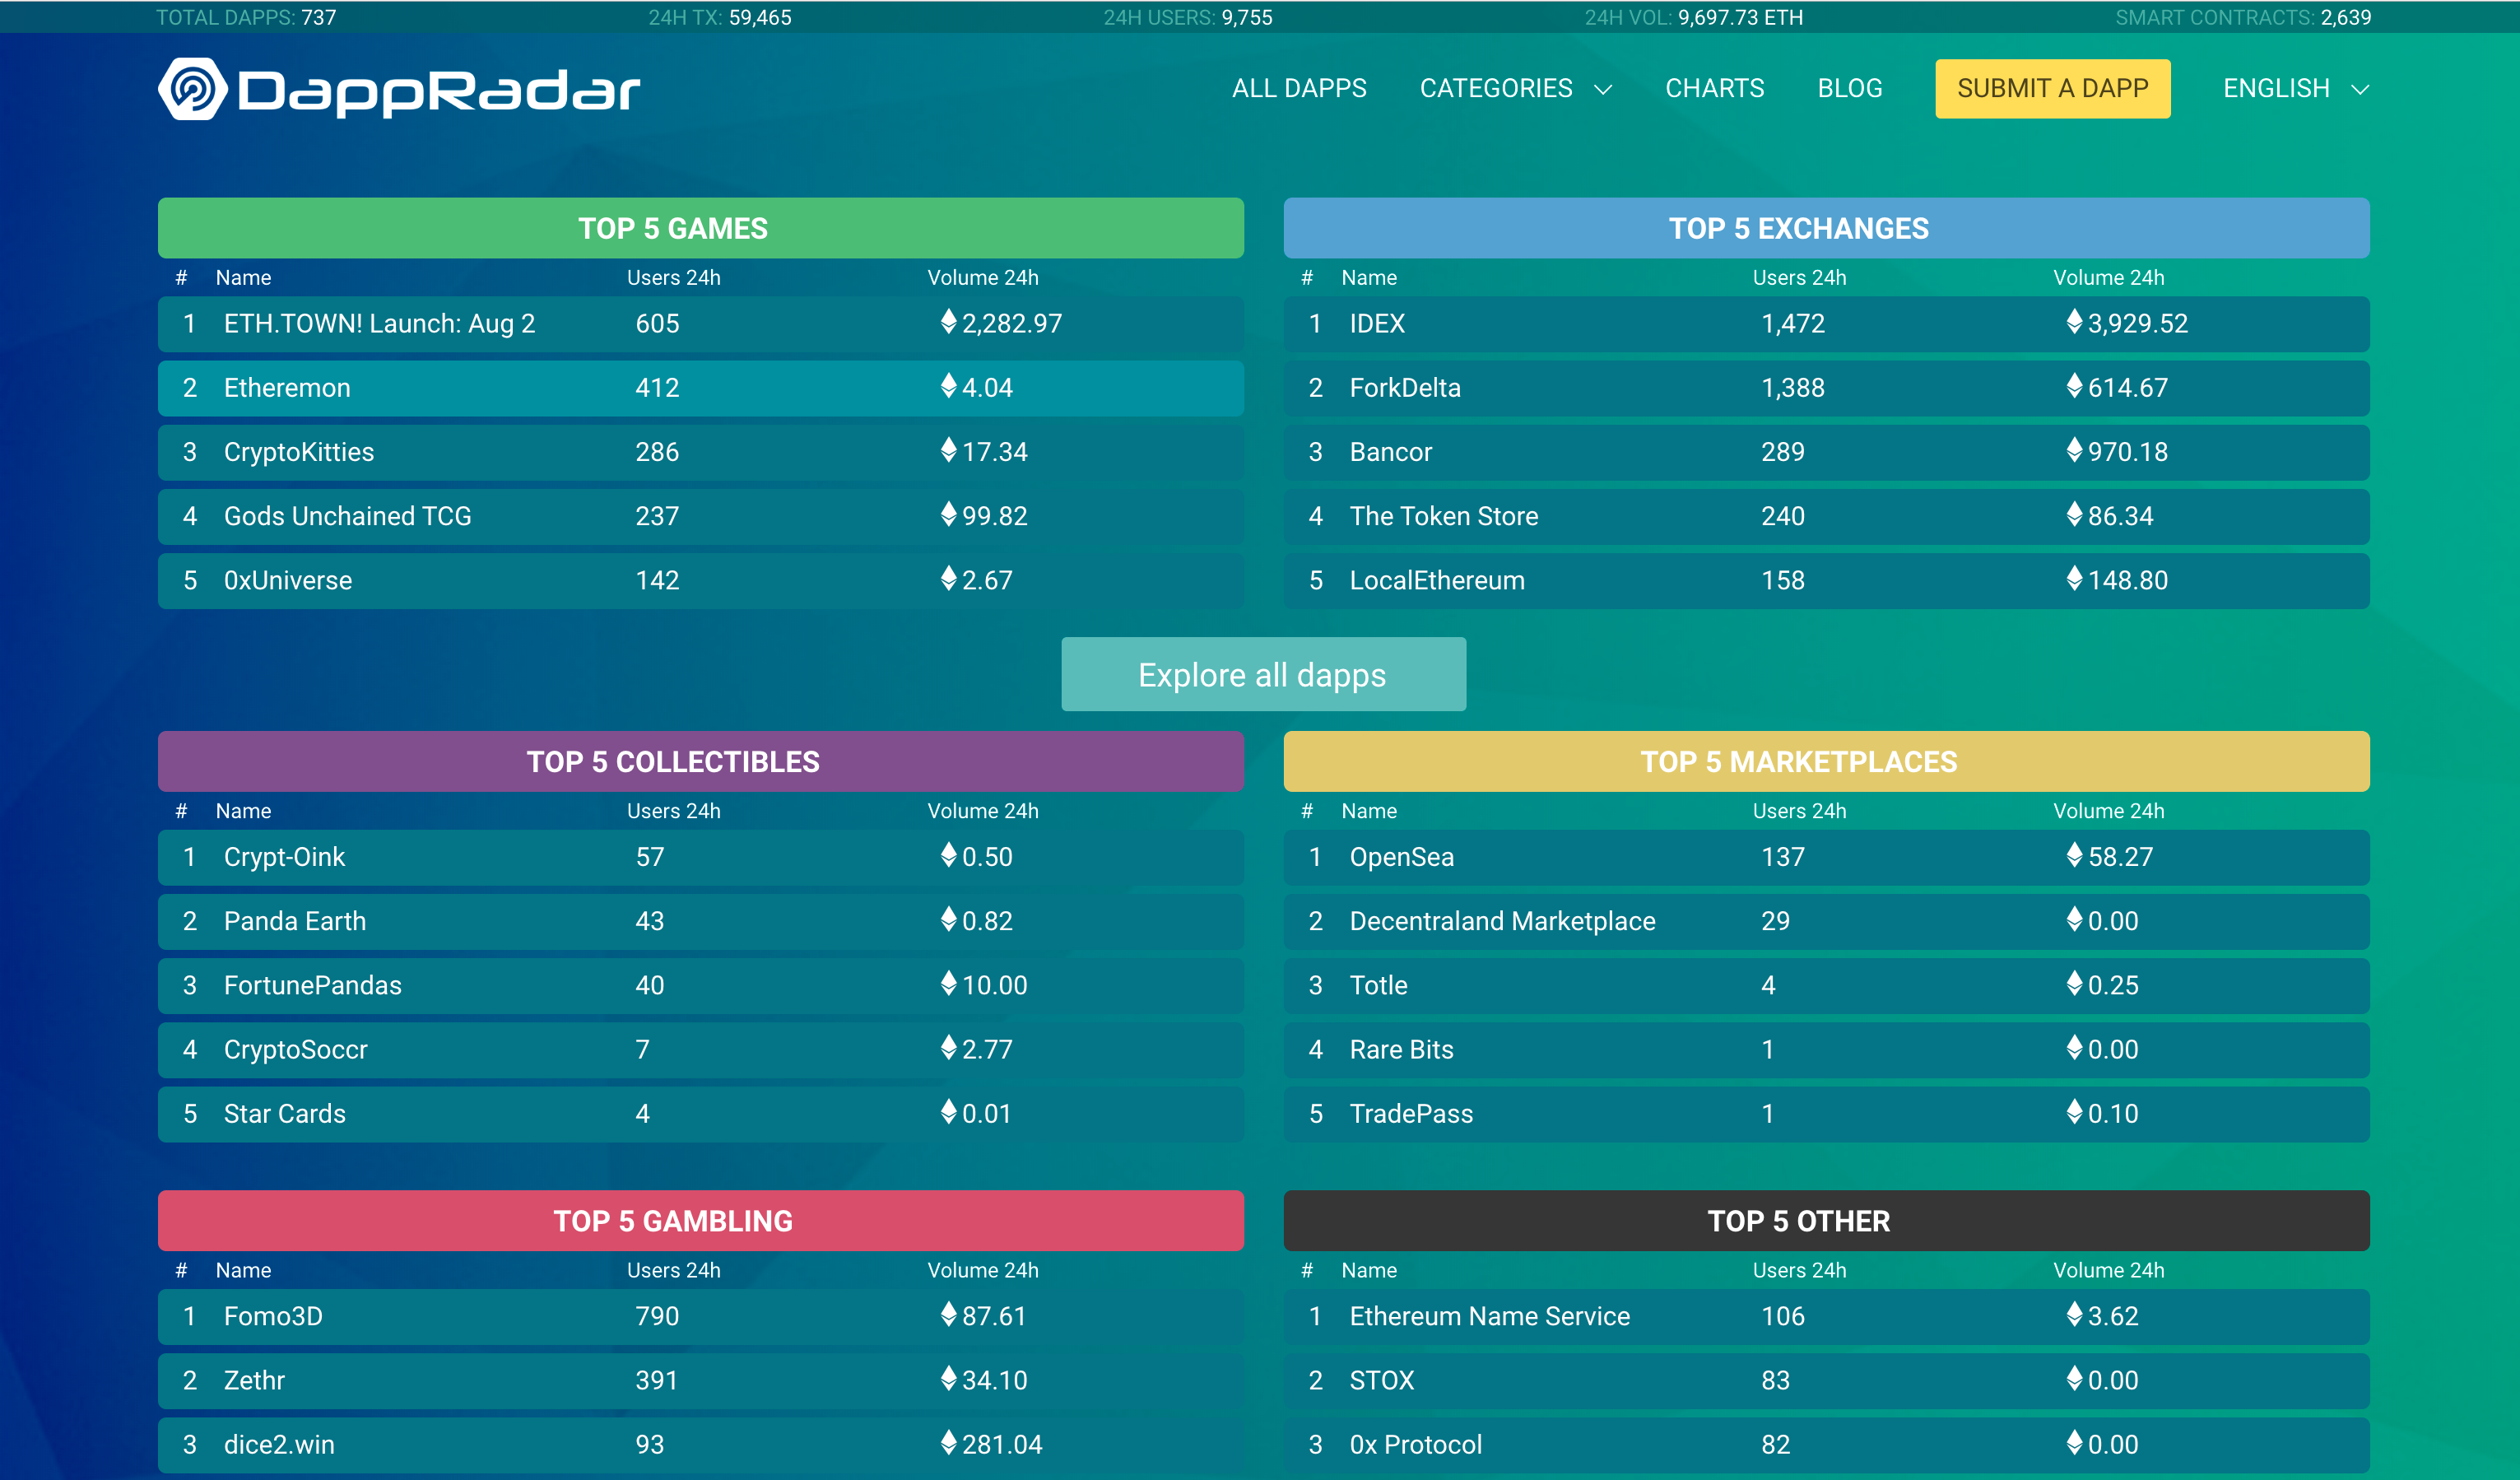The height and width of the screenshot is (1480, 2520).
Task: Open Decentraland Marketplace row
Action: (1826, 921)
